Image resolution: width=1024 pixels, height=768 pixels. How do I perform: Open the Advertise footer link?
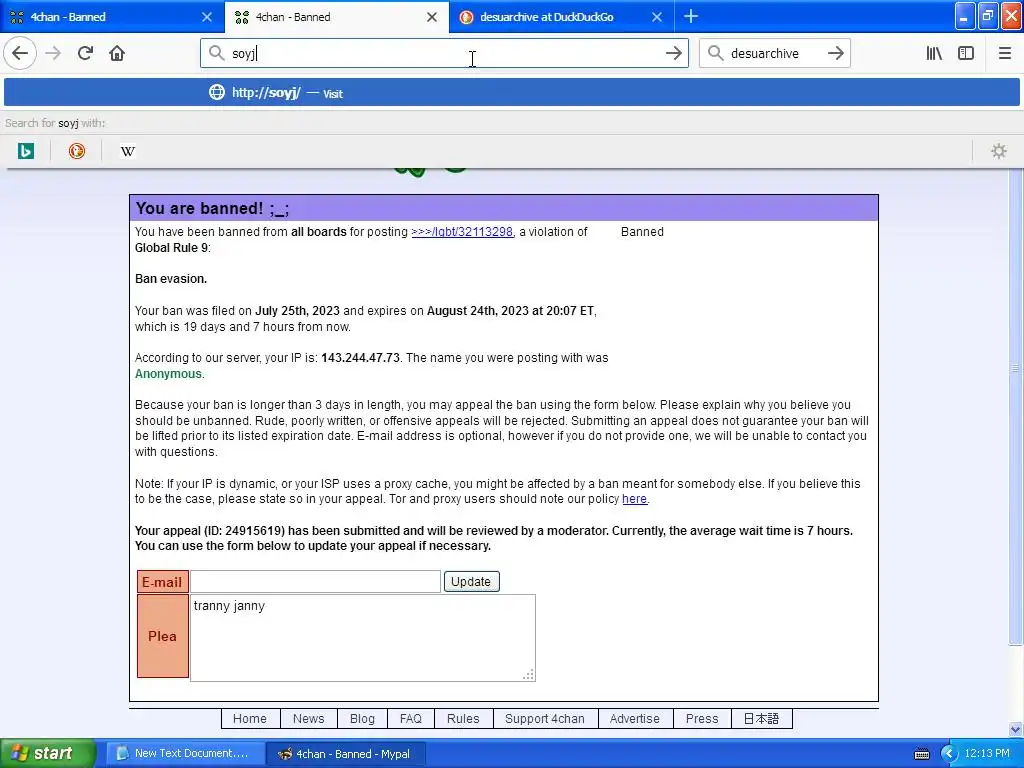pos(635,718)
